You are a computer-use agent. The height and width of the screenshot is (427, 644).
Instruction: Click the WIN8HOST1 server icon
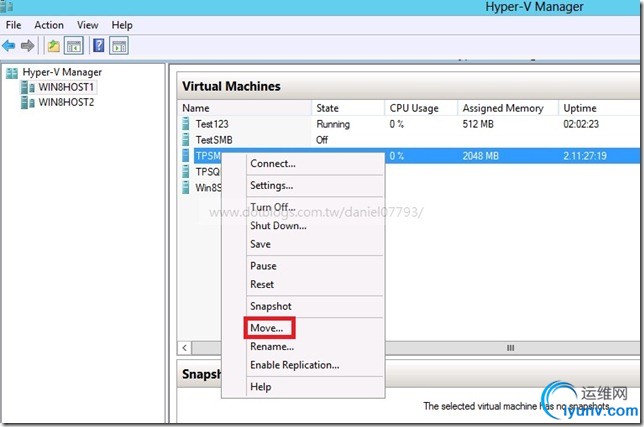[28, 87]
